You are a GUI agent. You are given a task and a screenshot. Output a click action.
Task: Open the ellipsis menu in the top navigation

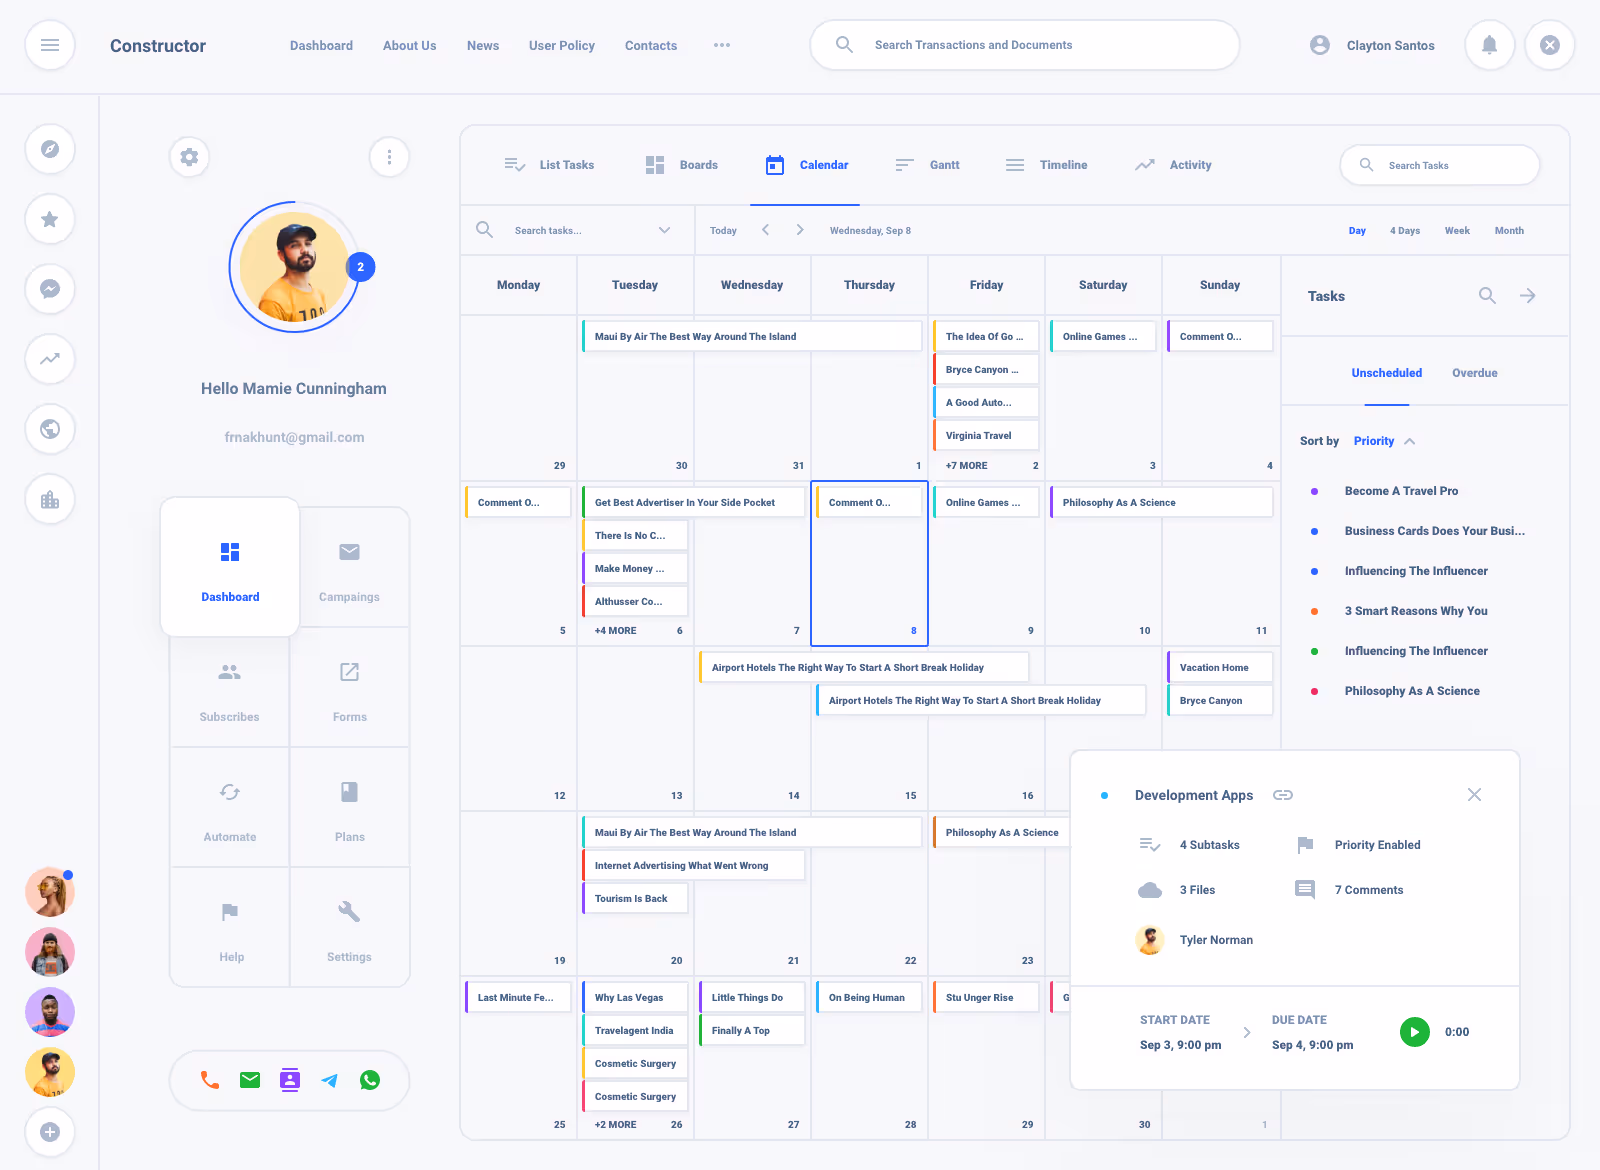[722, 45]
